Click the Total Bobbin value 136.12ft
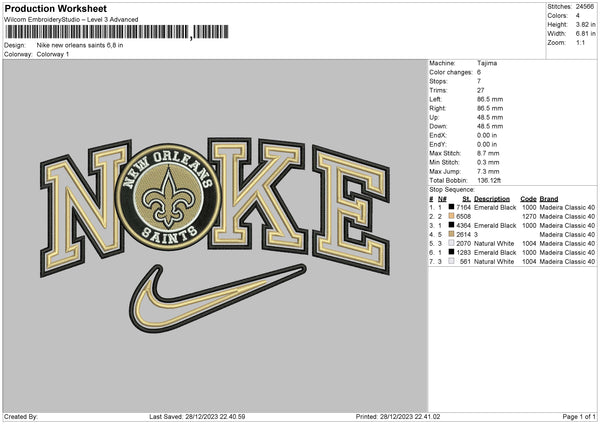Viewport: 600px width, 424px height. click(x=489, y=180)
